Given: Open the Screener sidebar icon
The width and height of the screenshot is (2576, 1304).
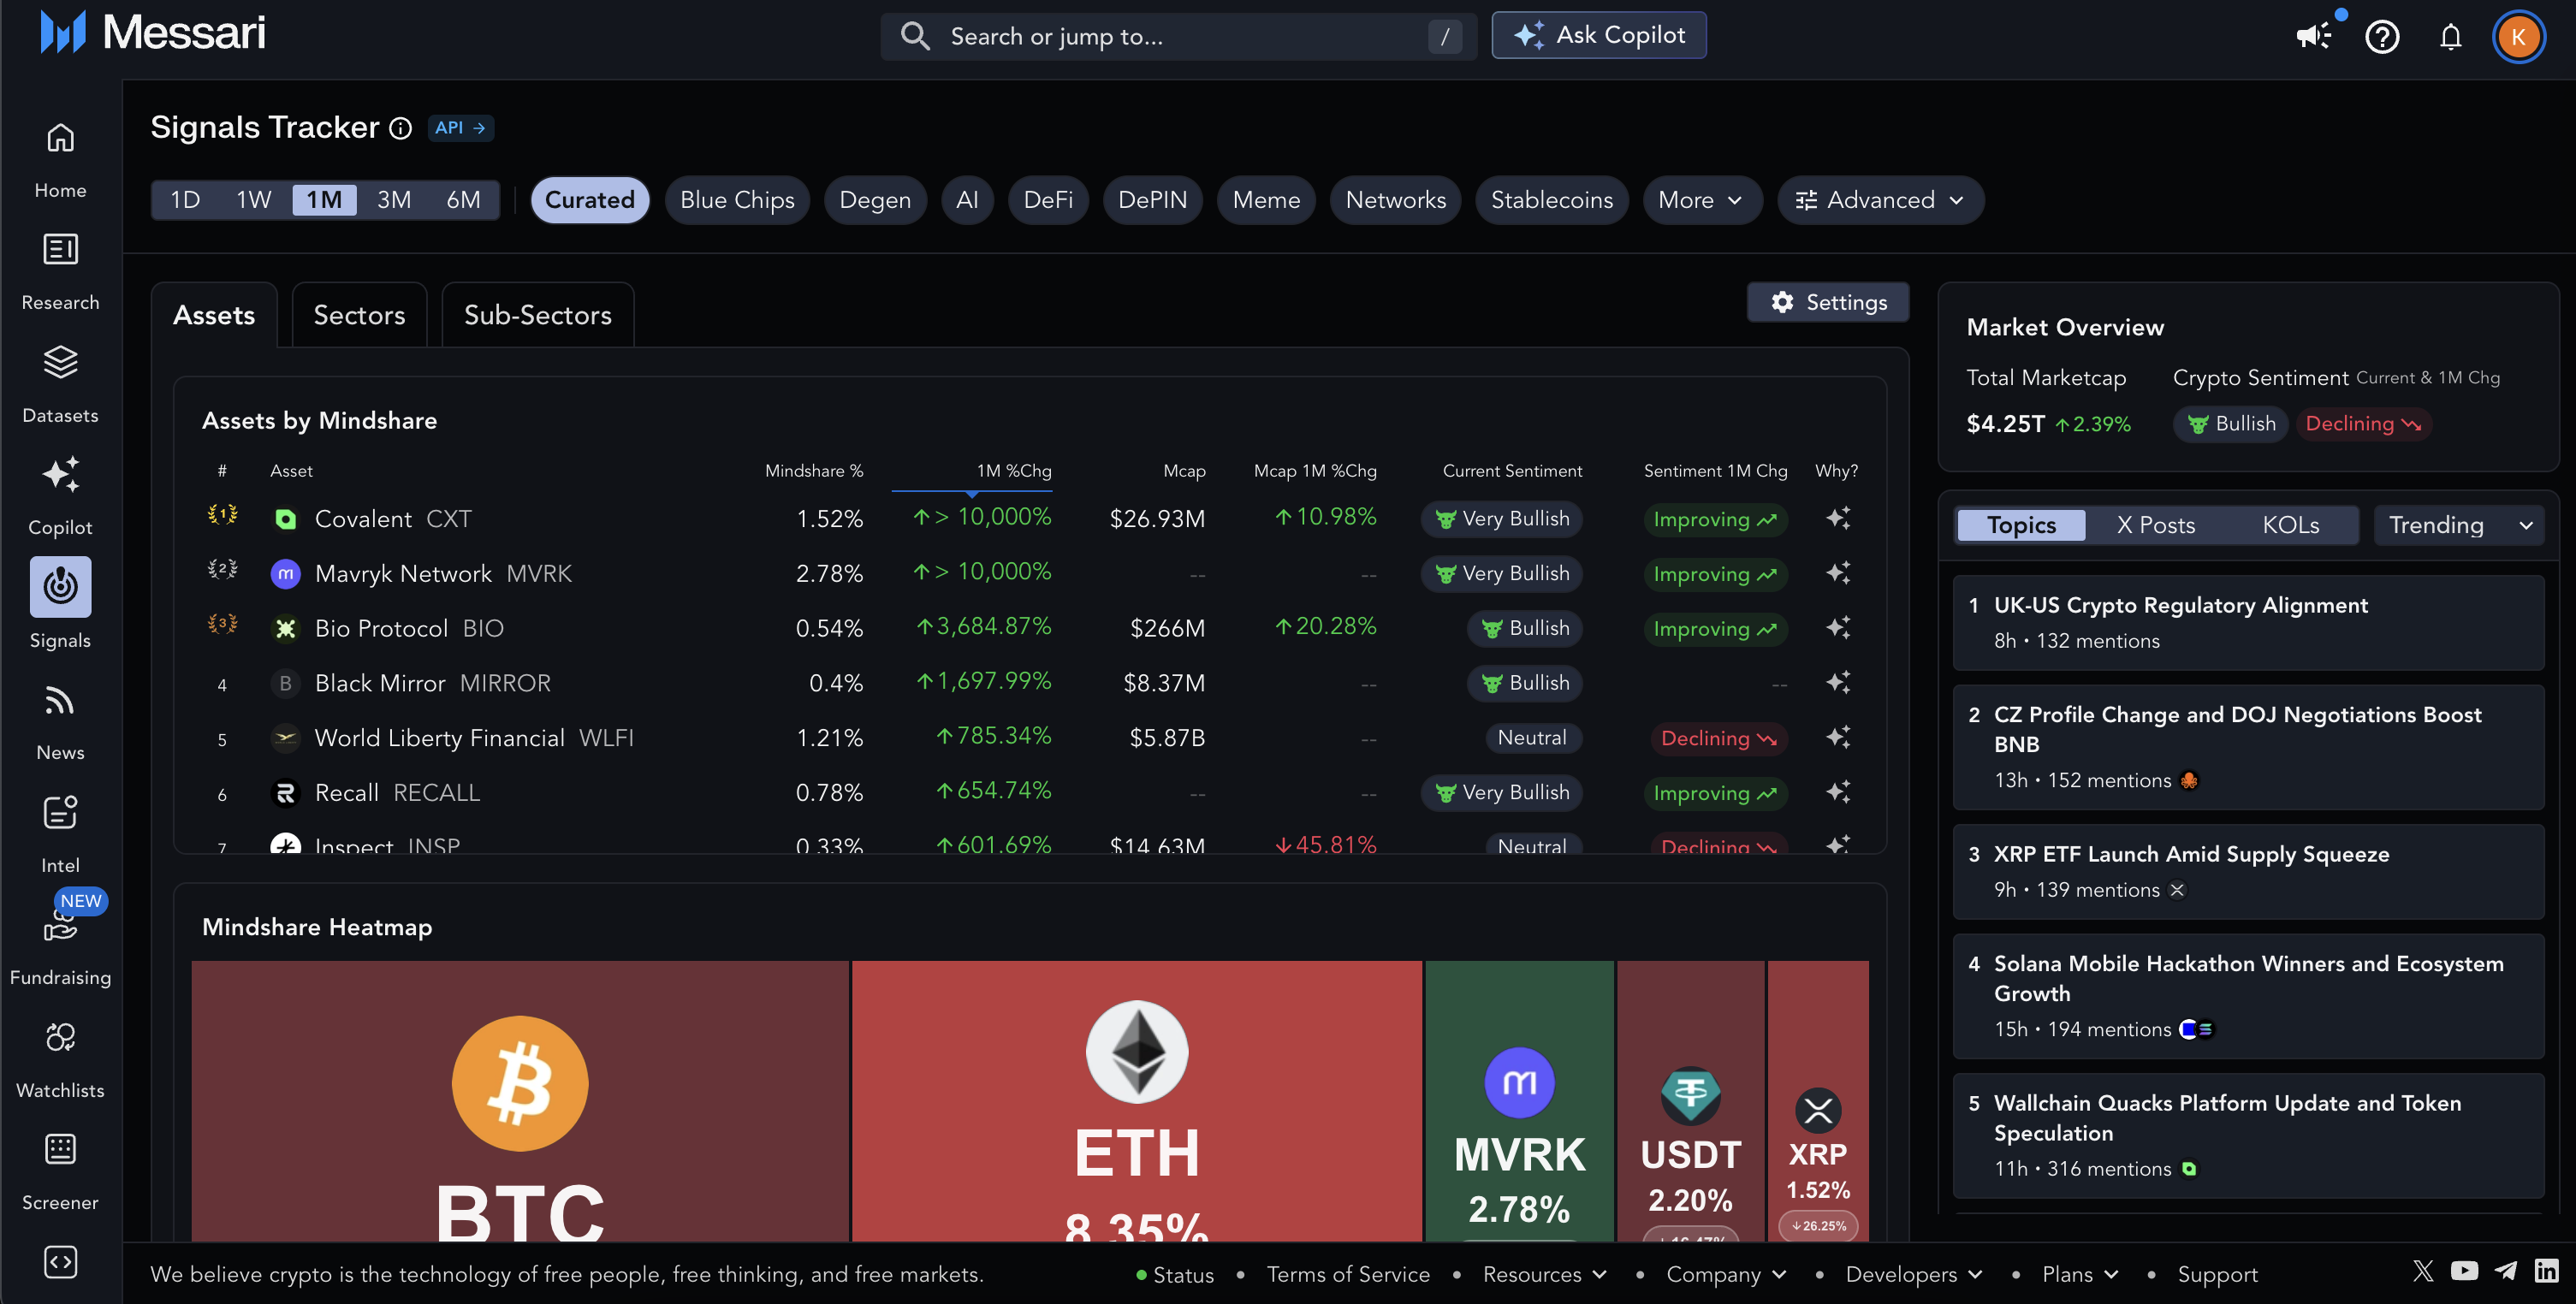Looking at the screenshot, I should pyautogui.click(x=60, y=1149).
